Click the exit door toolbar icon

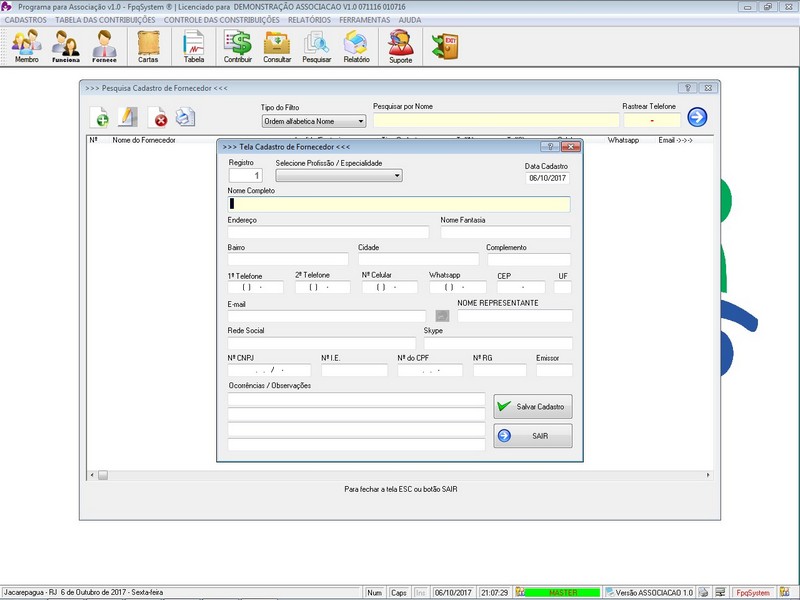pyautogui.click(x=444, y=45)
